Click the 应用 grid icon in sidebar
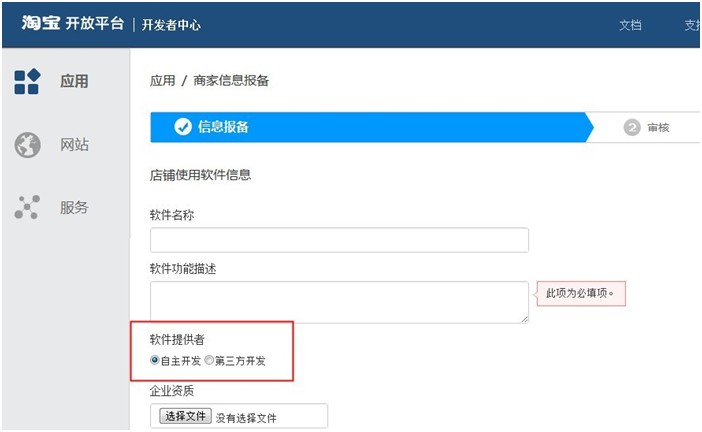The height and width of the screenshot is (432, 702). tap(27, 81)
